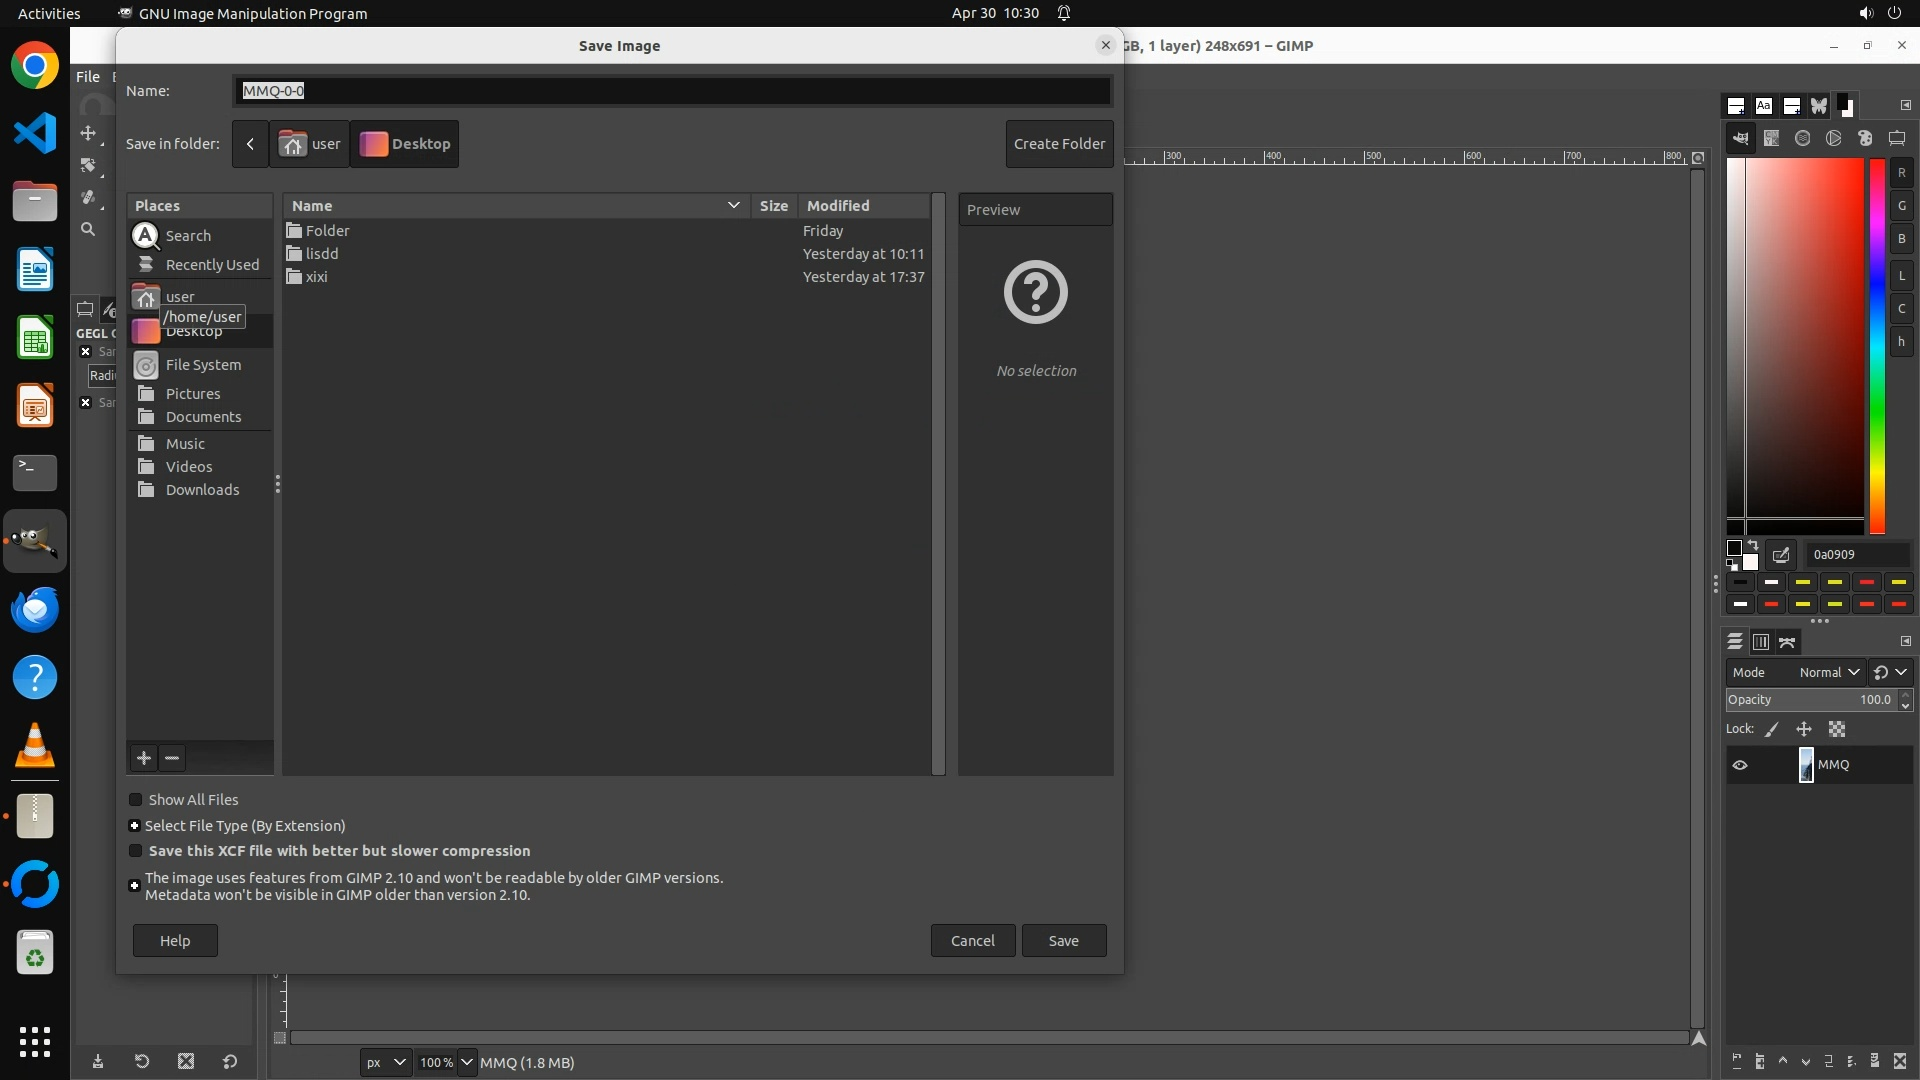Click the color picker eyedropper button

coord(1781,555)
